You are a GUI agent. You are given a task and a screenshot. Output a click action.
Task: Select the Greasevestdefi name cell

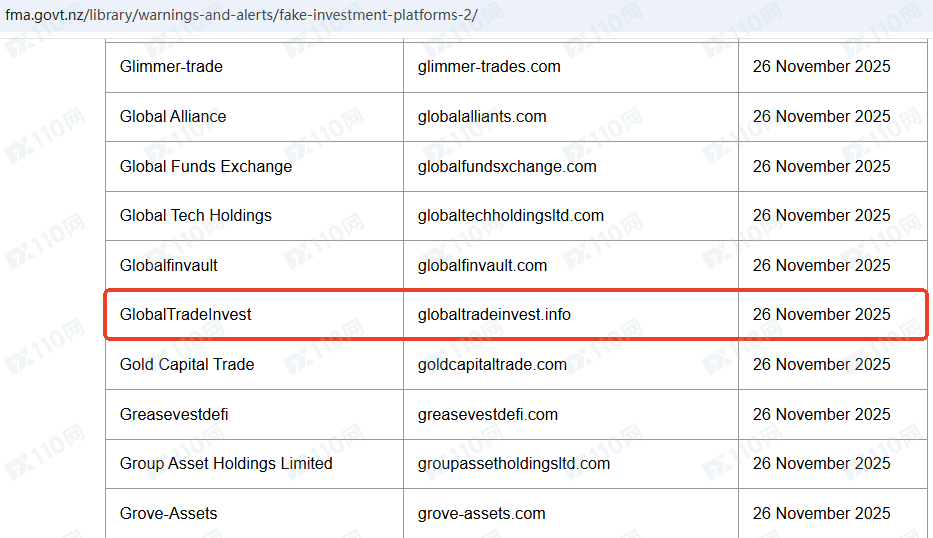coord(174,414)
